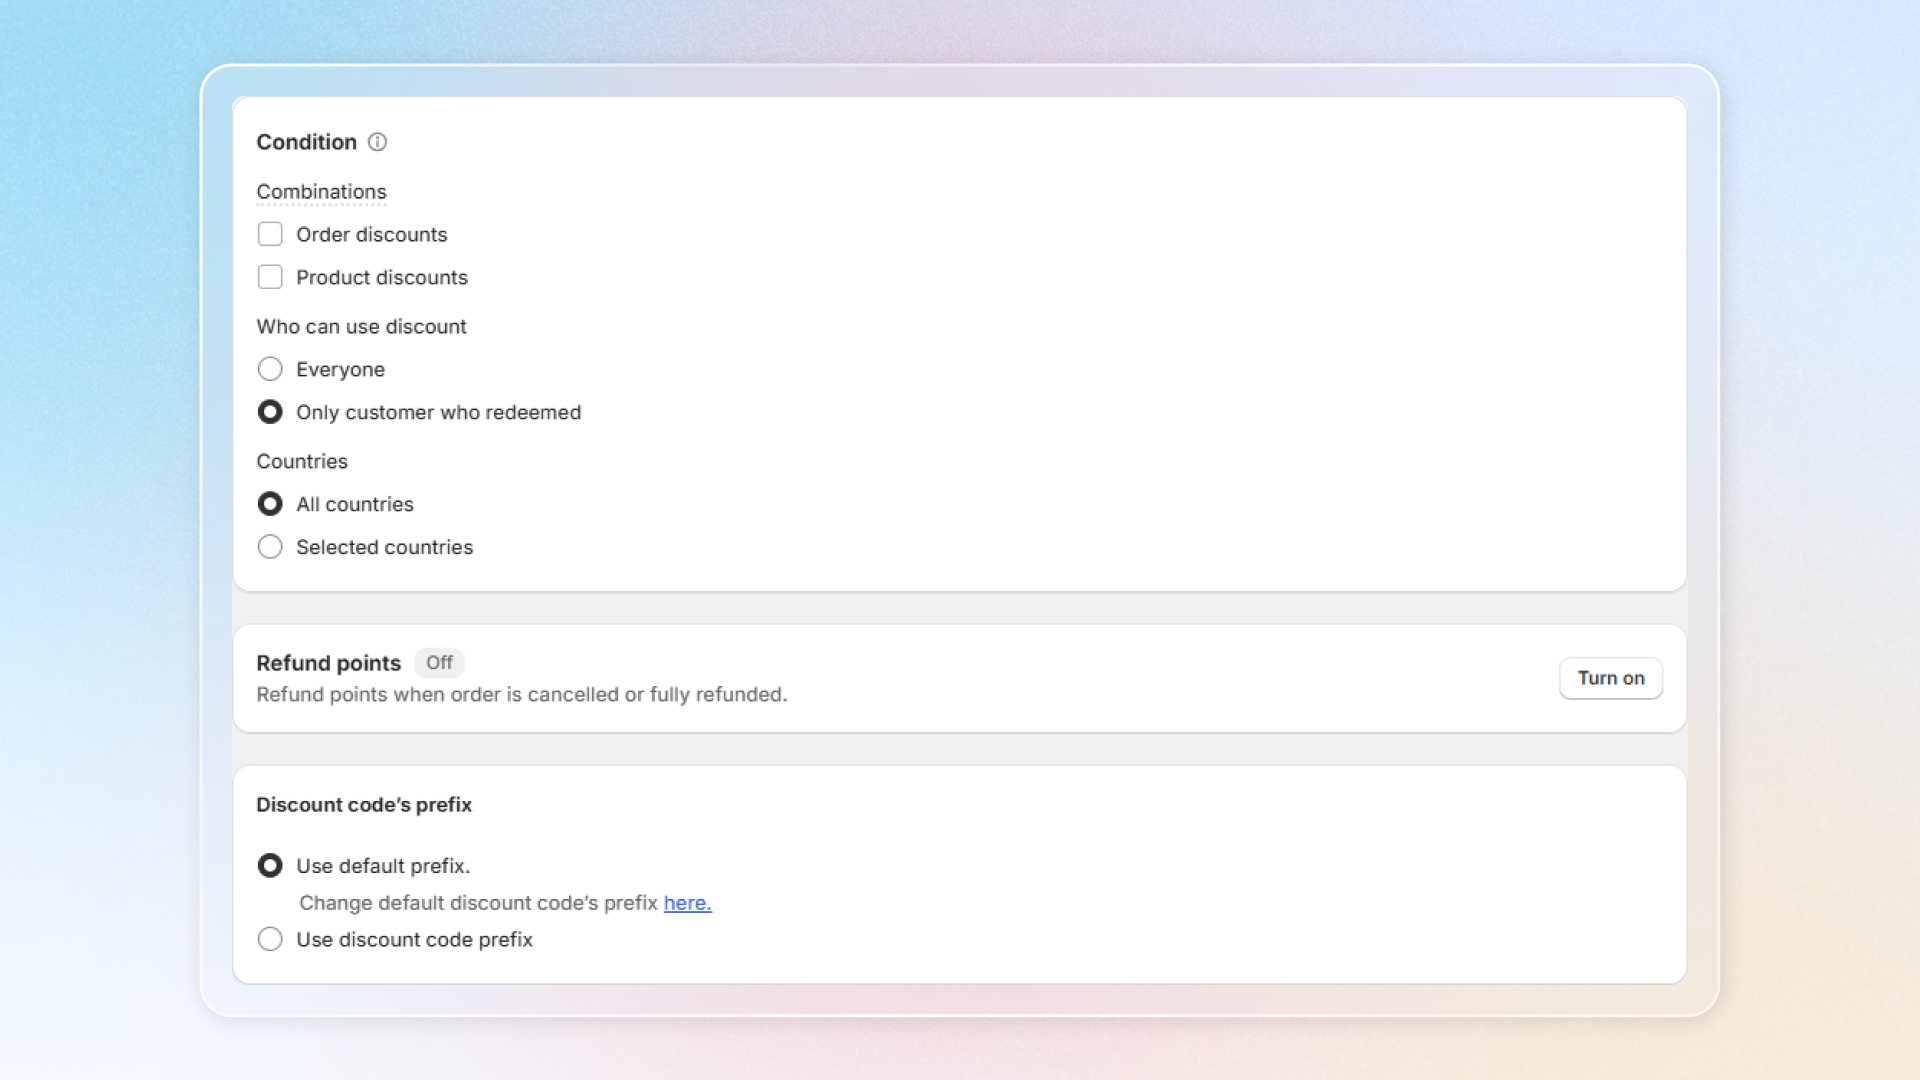Click the Everyone label text
Image resolution: width=1920 pixels, height=1080 pixels.
click(340, 369)
